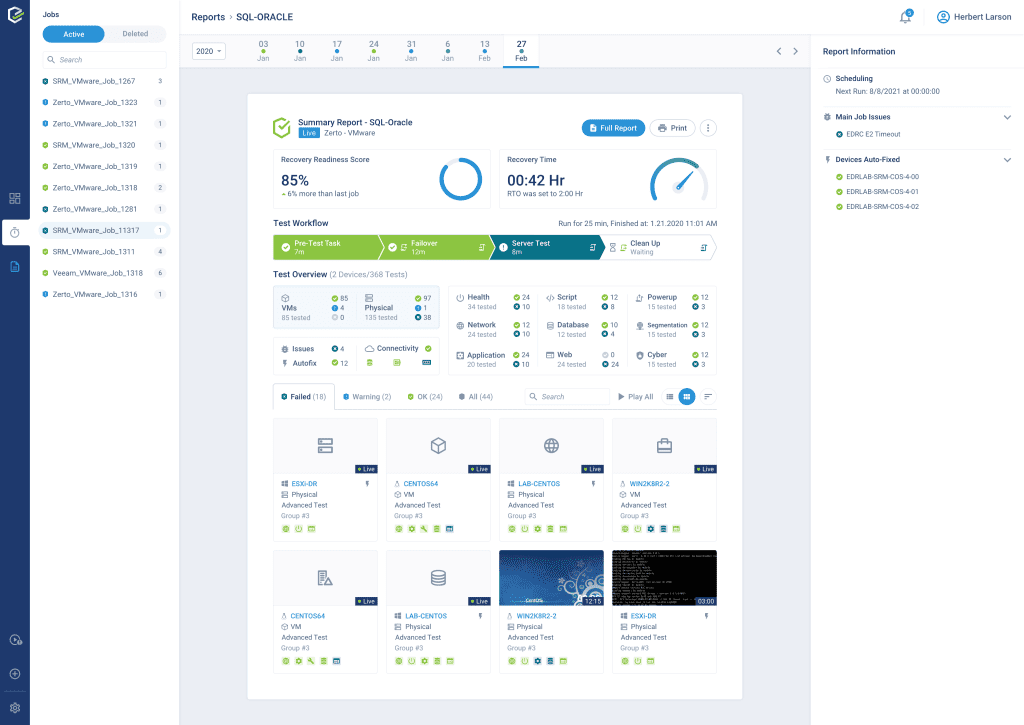Viewport: 1024px width, 725px height.
Task: Click the Print button
Action: coord(672,128)
